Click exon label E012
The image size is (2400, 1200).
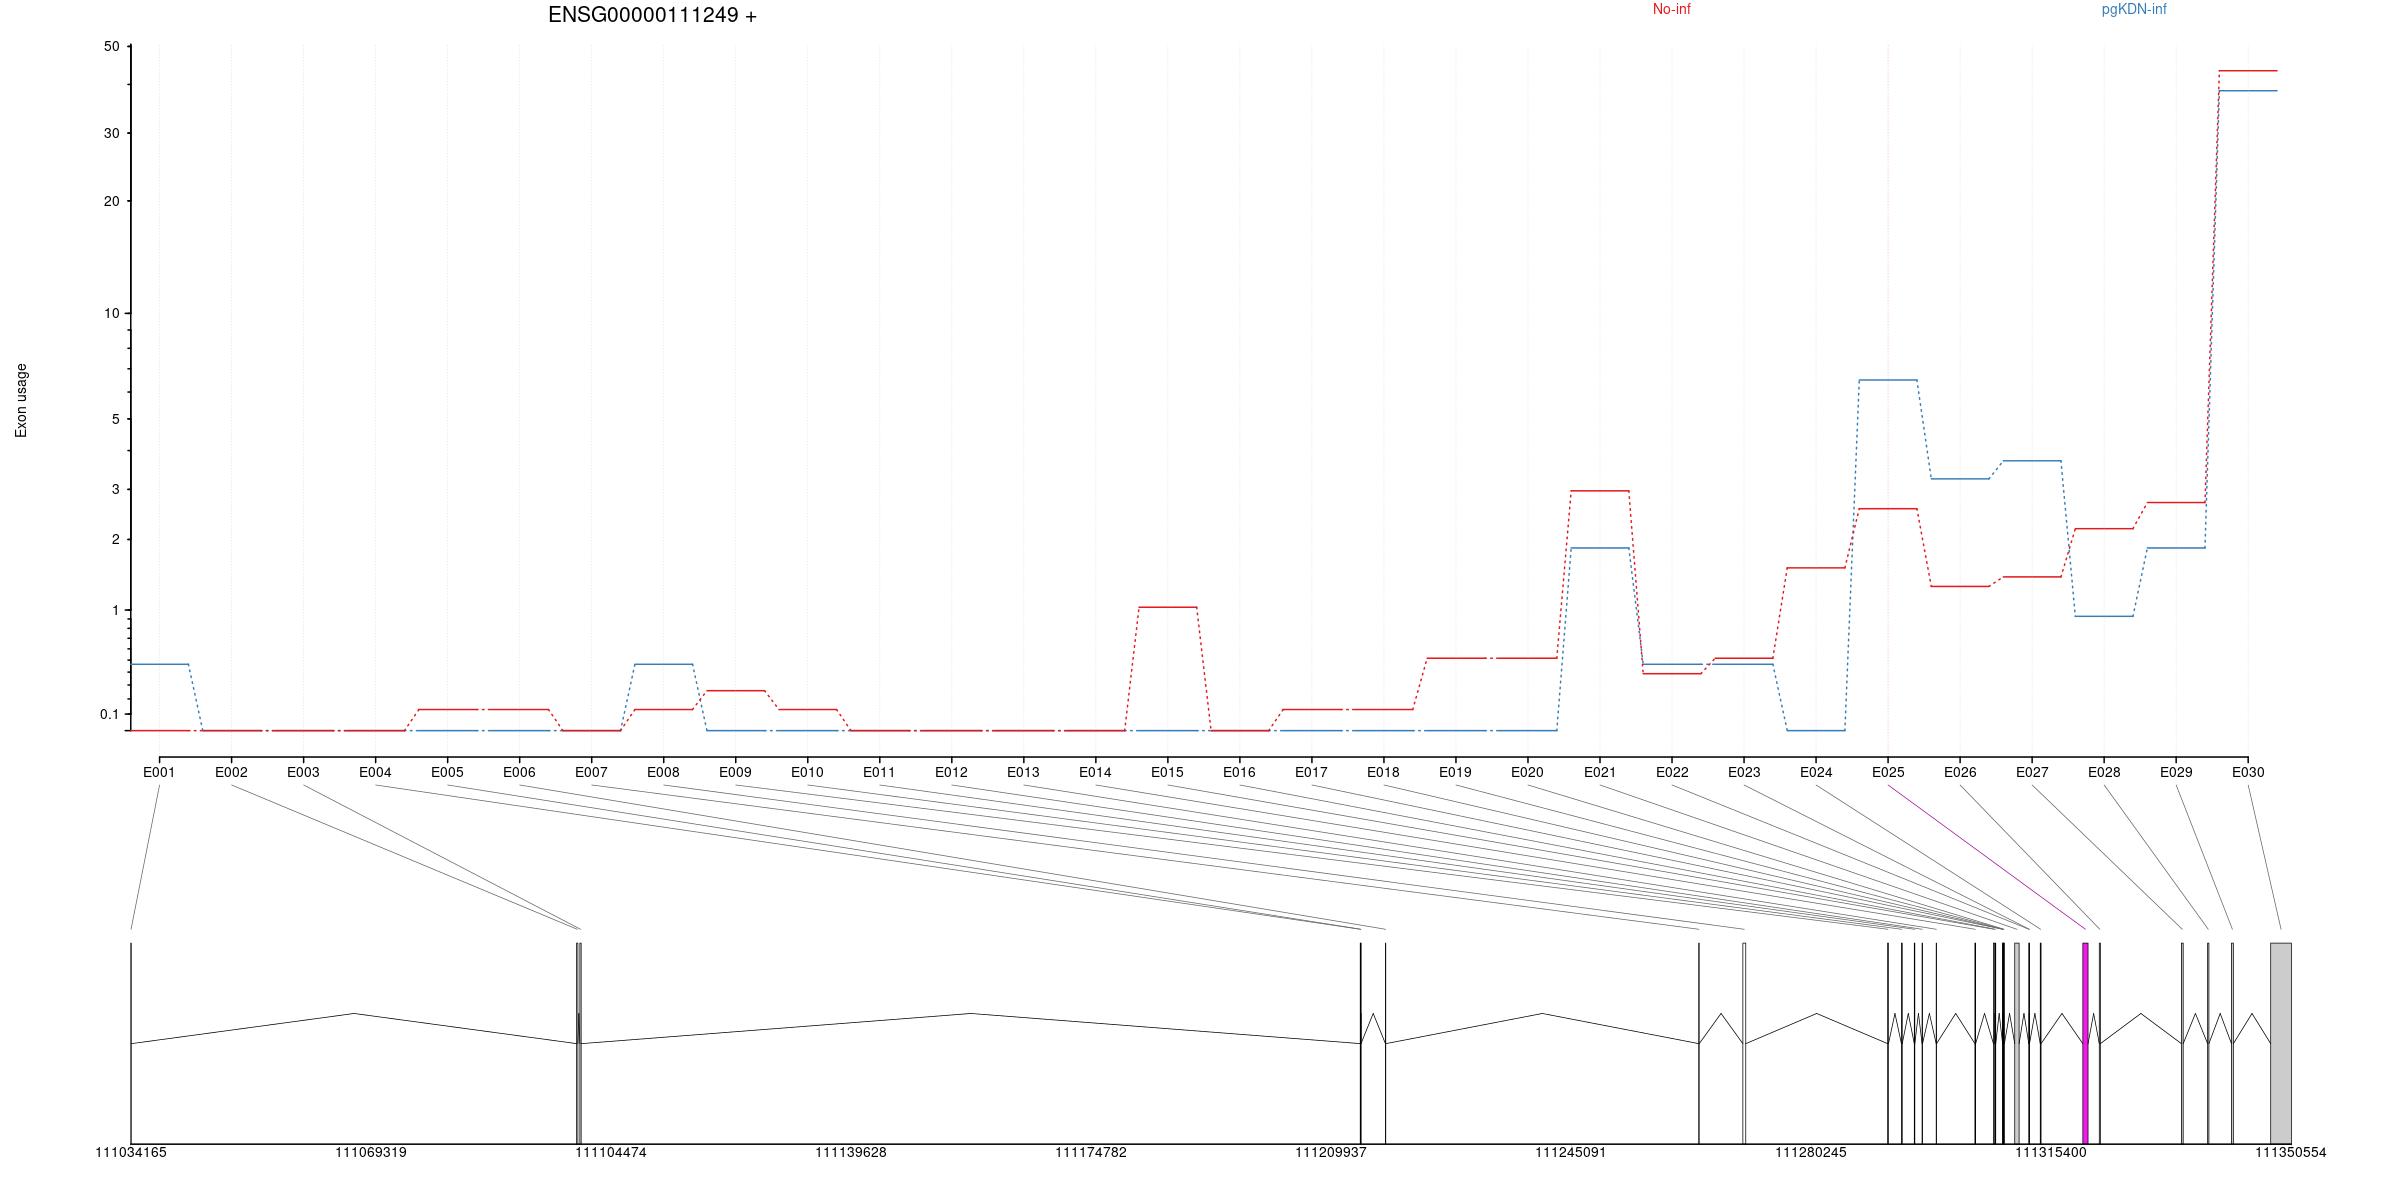pyautogui.click(x=951, y=772)
